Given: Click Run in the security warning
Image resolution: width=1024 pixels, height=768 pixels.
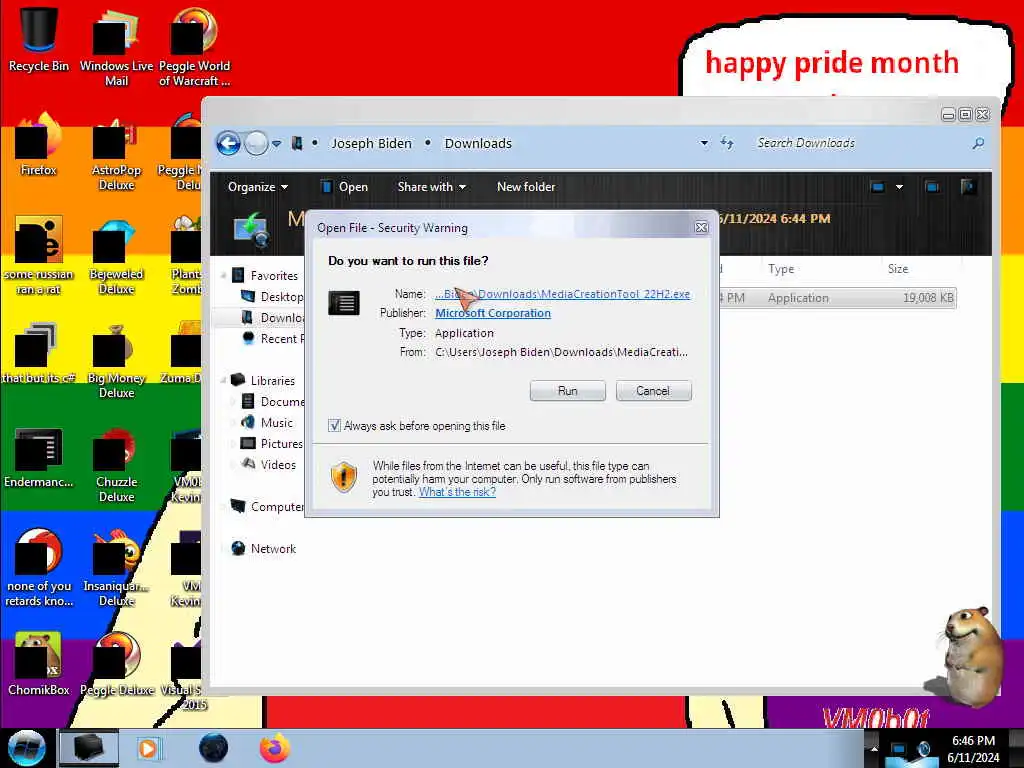Looking at the screenshot, I should pos(568,391).
